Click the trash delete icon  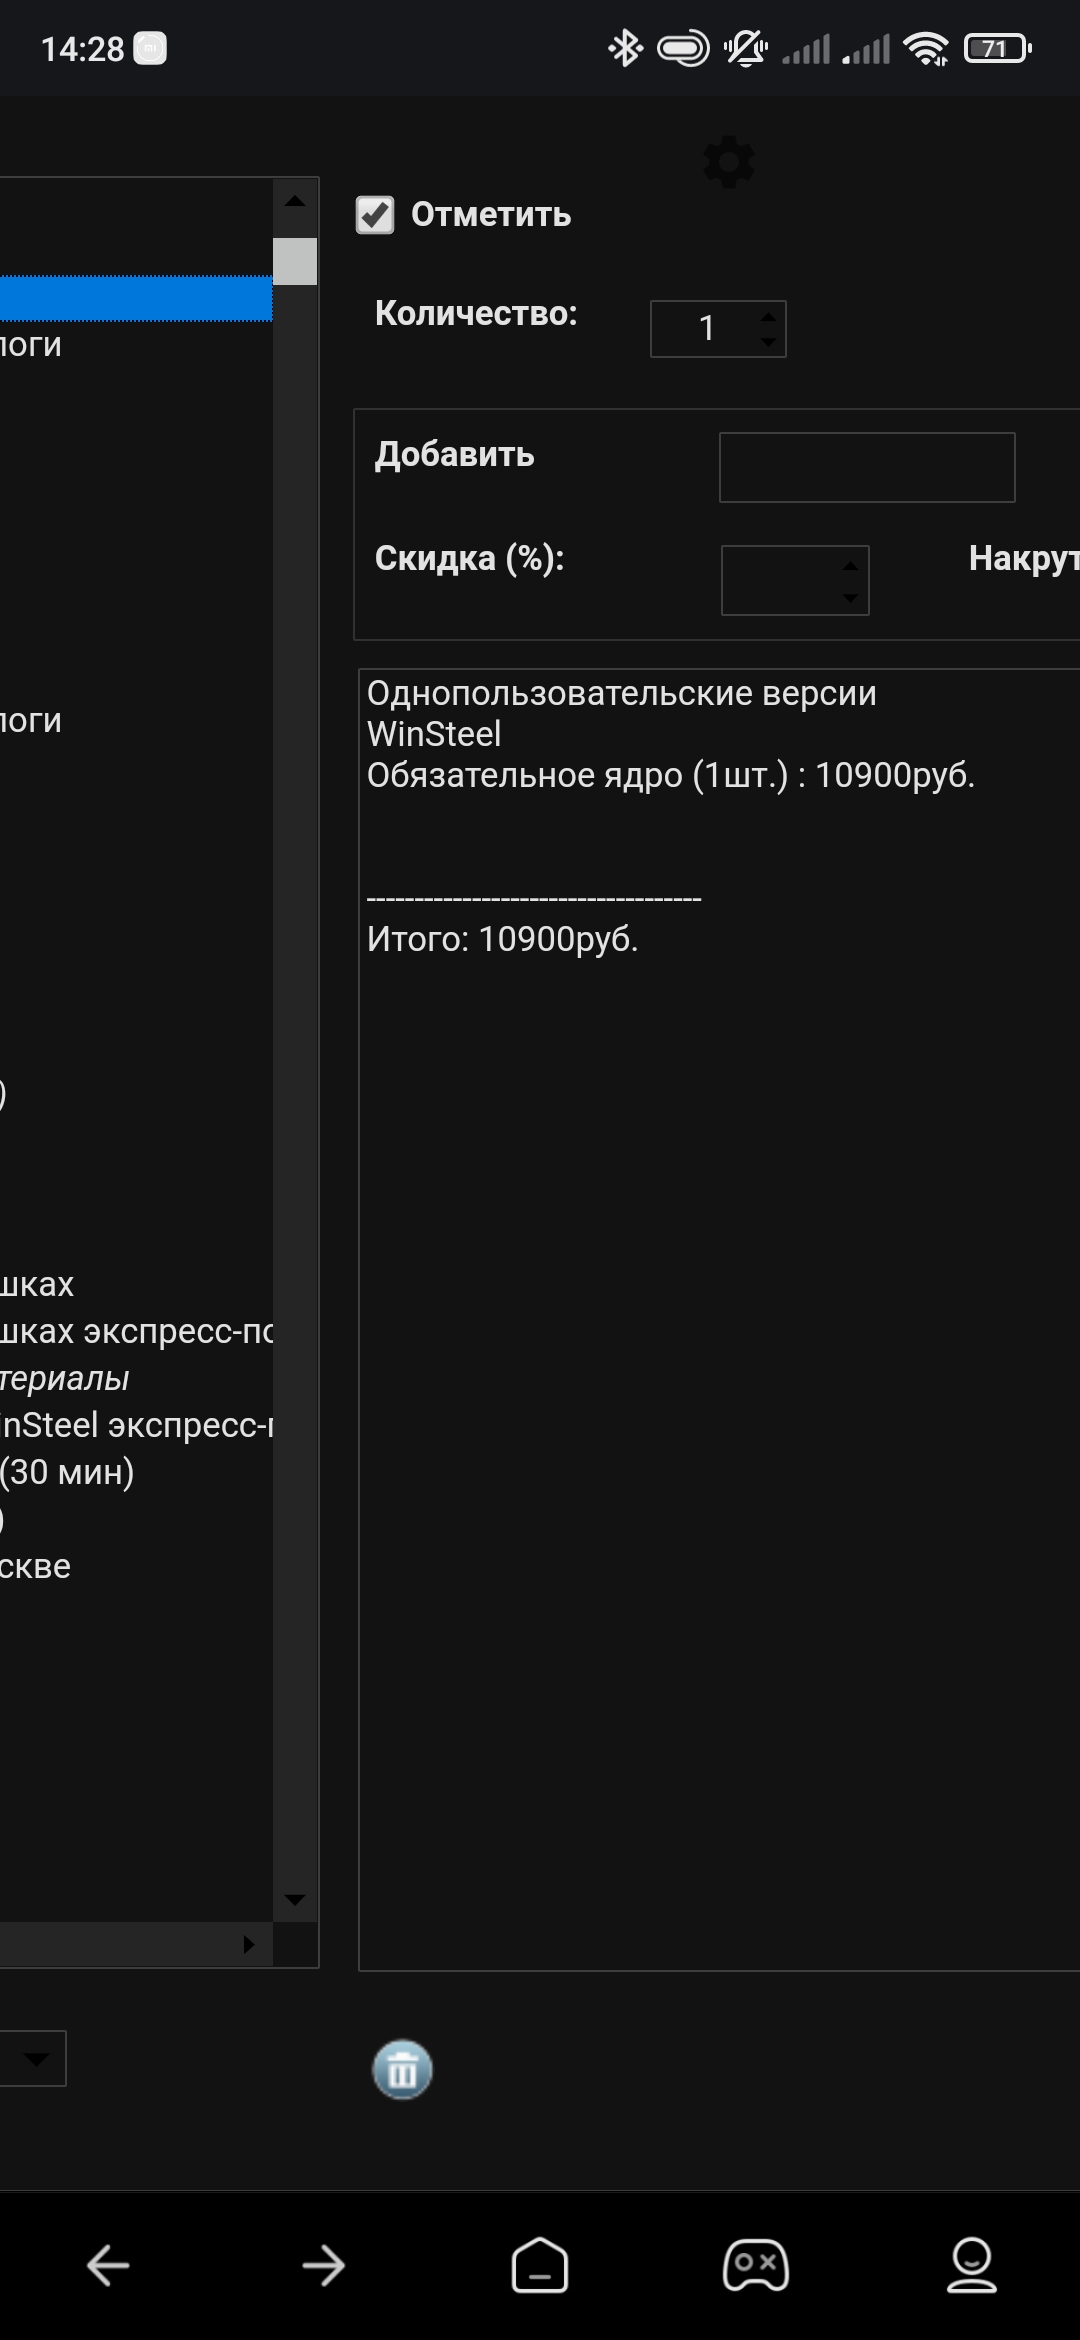[402, 2069]
